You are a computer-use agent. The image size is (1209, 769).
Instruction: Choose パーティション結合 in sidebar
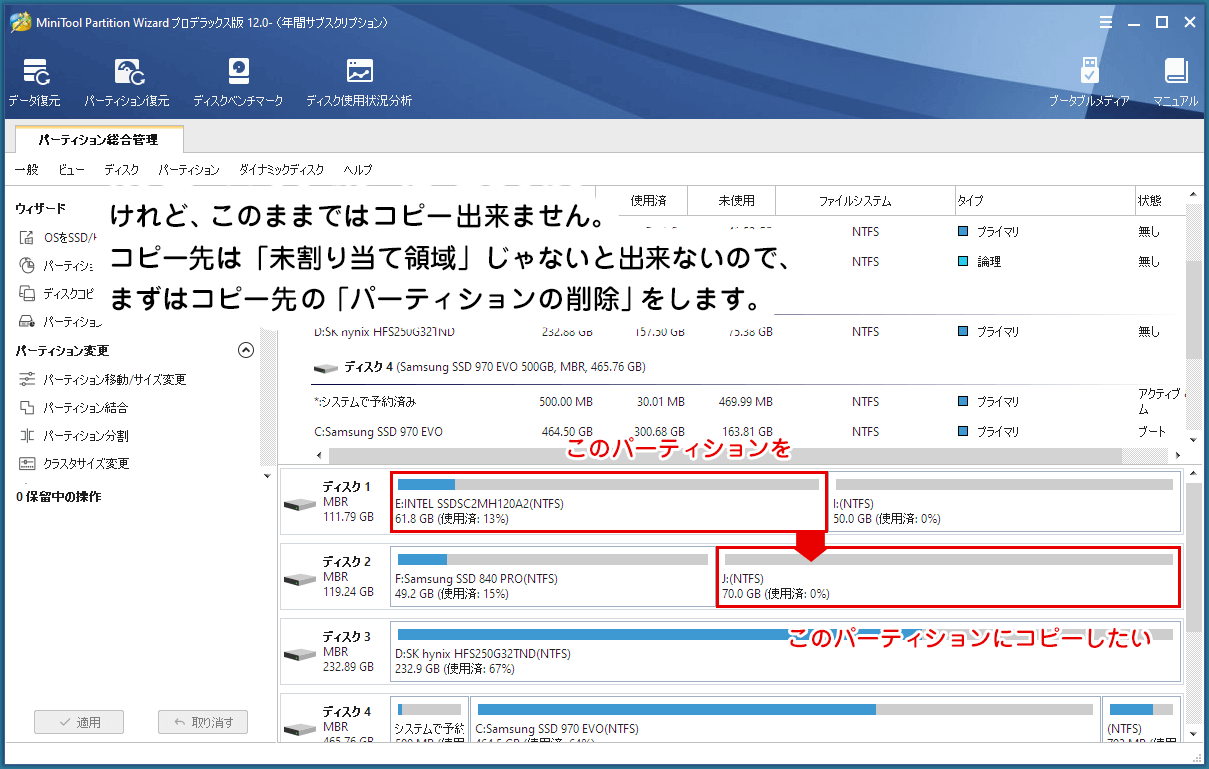pyautogui.click(x=74, y=408)
